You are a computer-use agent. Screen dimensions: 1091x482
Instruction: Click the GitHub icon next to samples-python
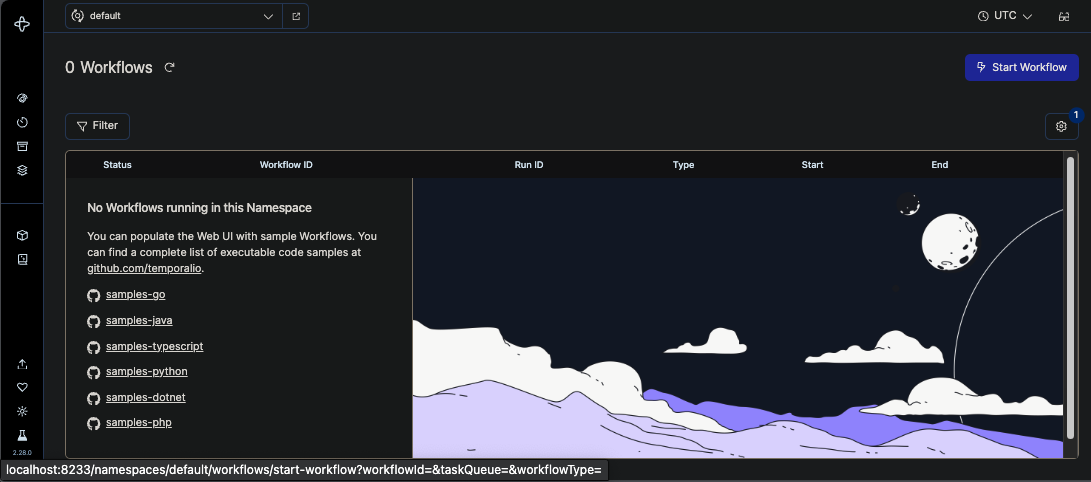(x=93, y=372)
